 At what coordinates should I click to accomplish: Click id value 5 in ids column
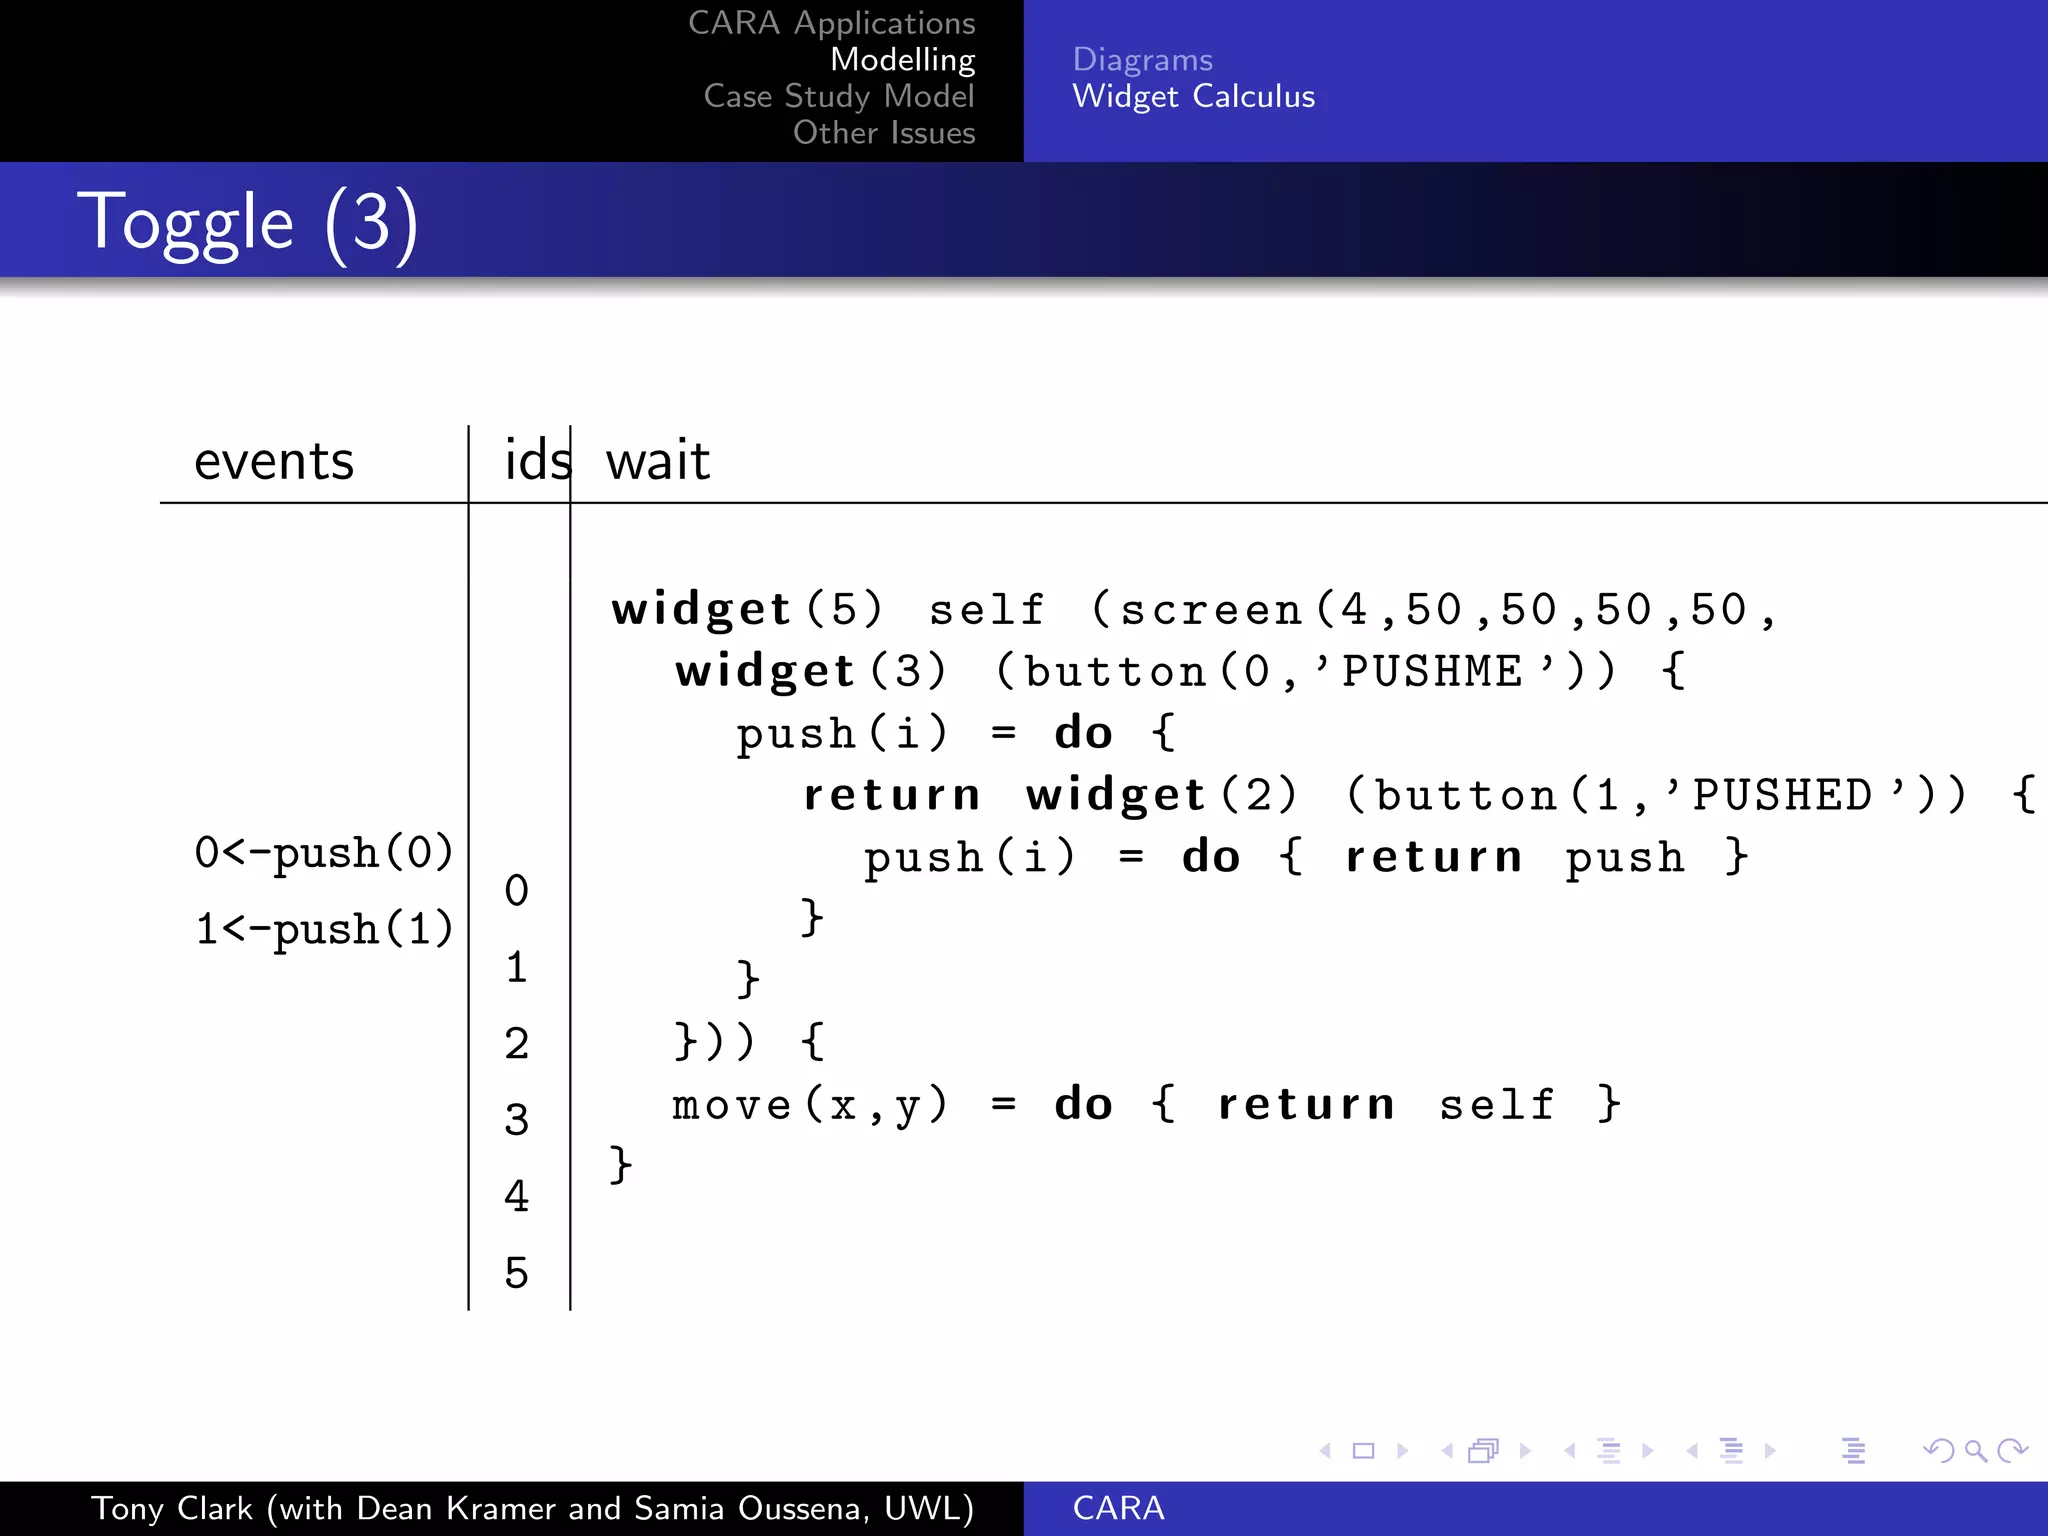click(516, 1273)
